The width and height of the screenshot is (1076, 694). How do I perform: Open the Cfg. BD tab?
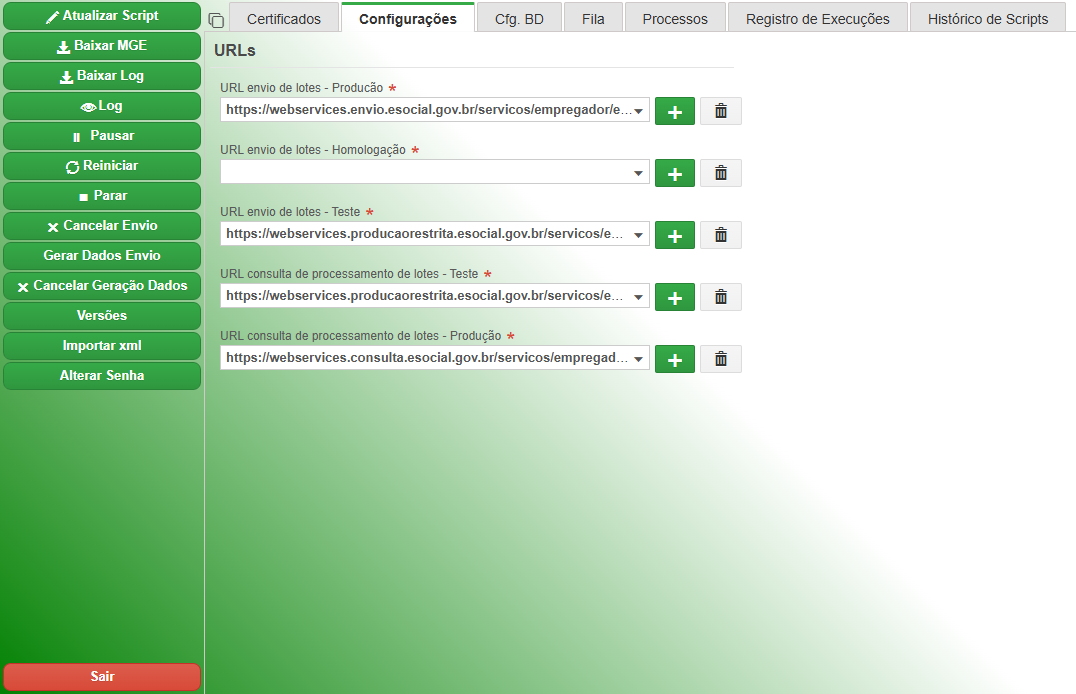[519, 19]
